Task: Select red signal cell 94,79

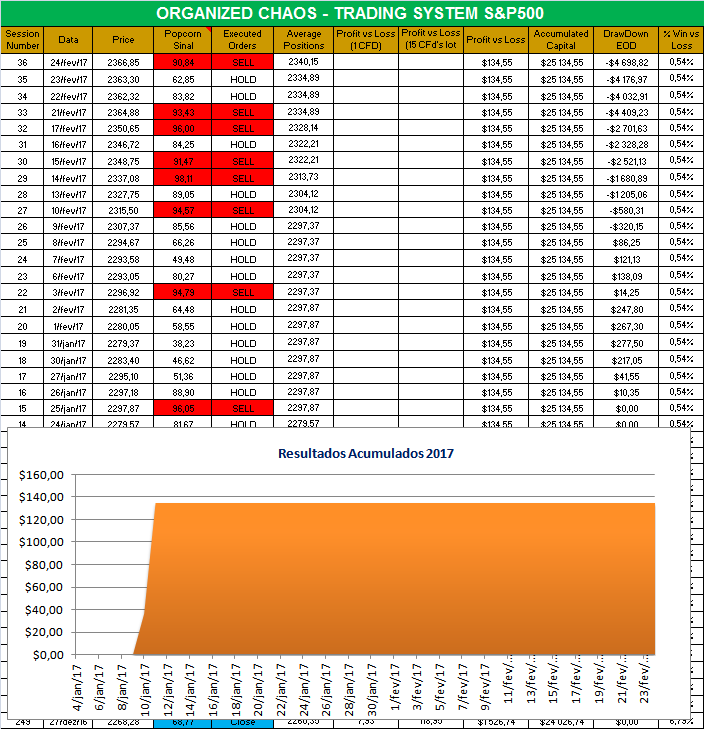Action: pos(183,292)
